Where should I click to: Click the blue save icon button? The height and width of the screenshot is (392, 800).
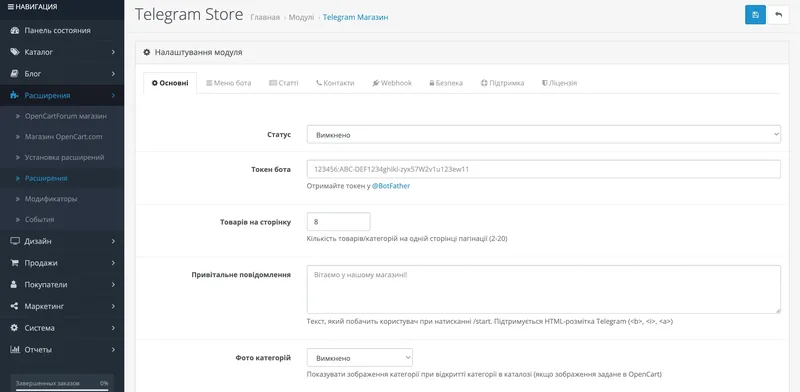[755, 15]
